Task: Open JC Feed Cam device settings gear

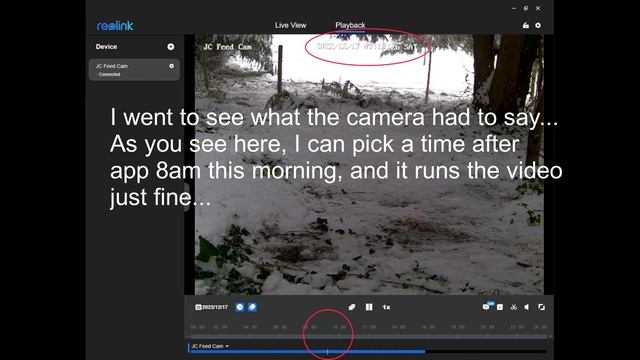Action: [171, 66]
